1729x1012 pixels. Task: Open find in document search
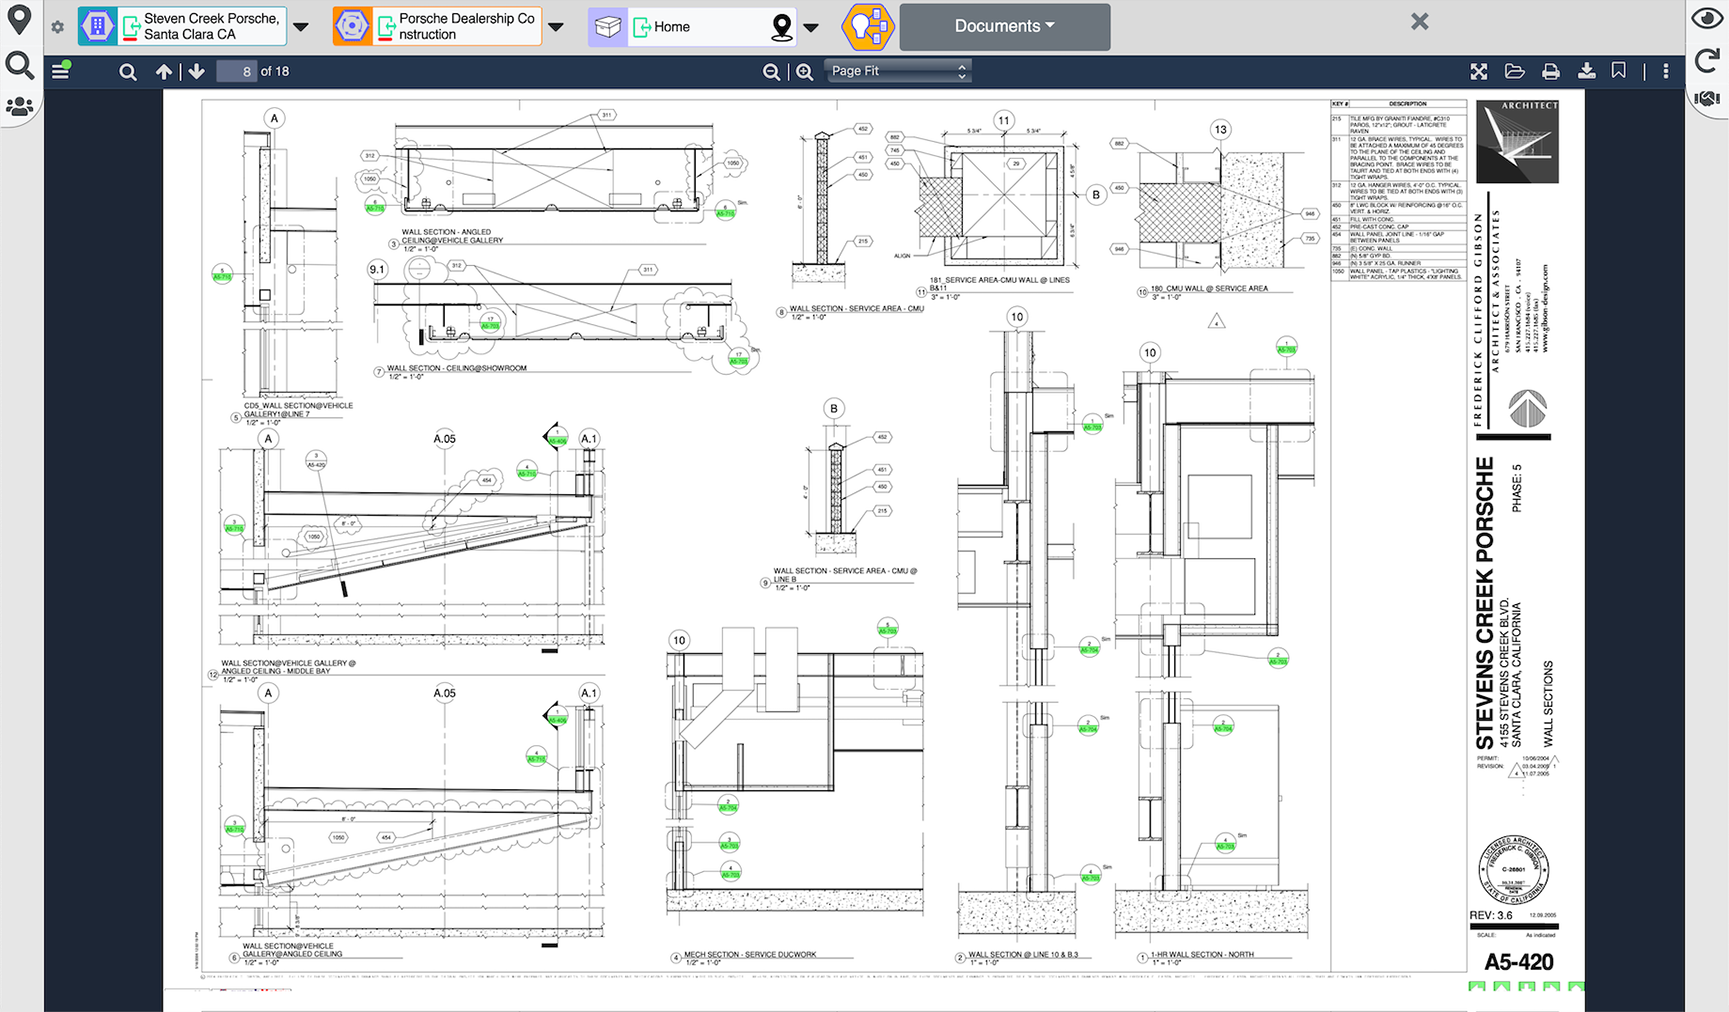[x=128, y=72]
